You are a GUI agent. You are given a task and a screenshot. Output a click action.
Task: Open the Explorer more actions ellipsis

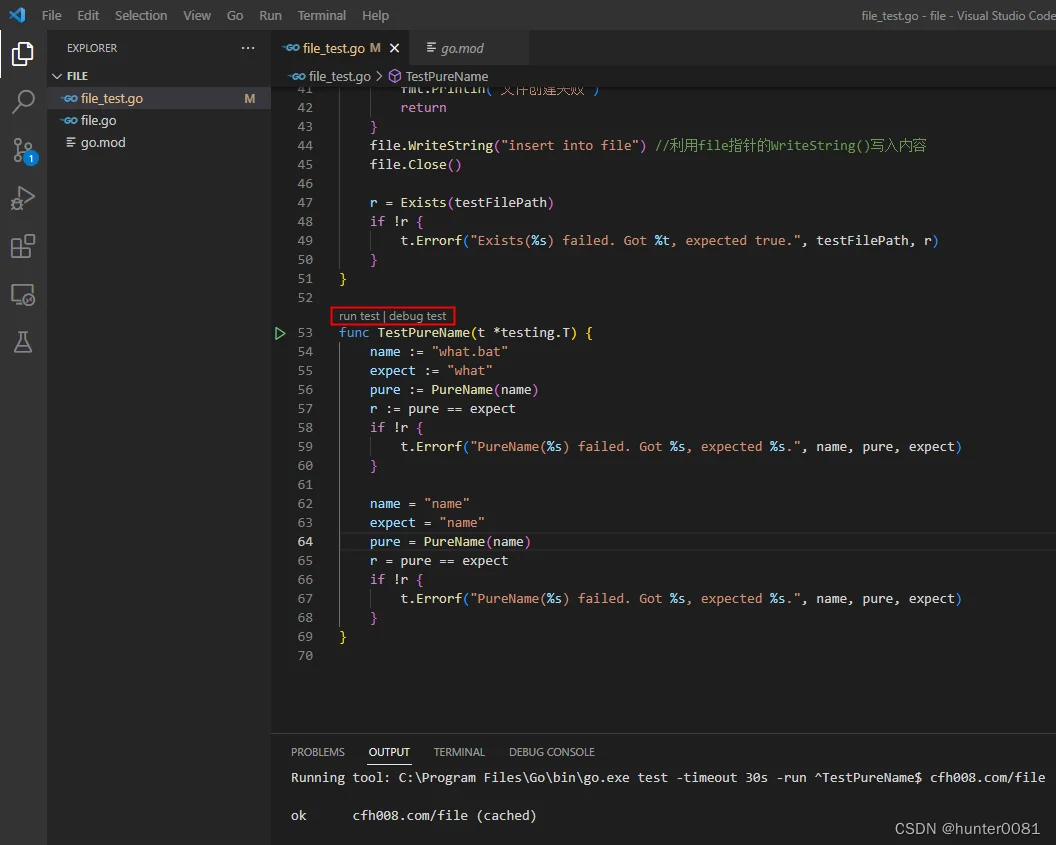(x=248, y=48)
